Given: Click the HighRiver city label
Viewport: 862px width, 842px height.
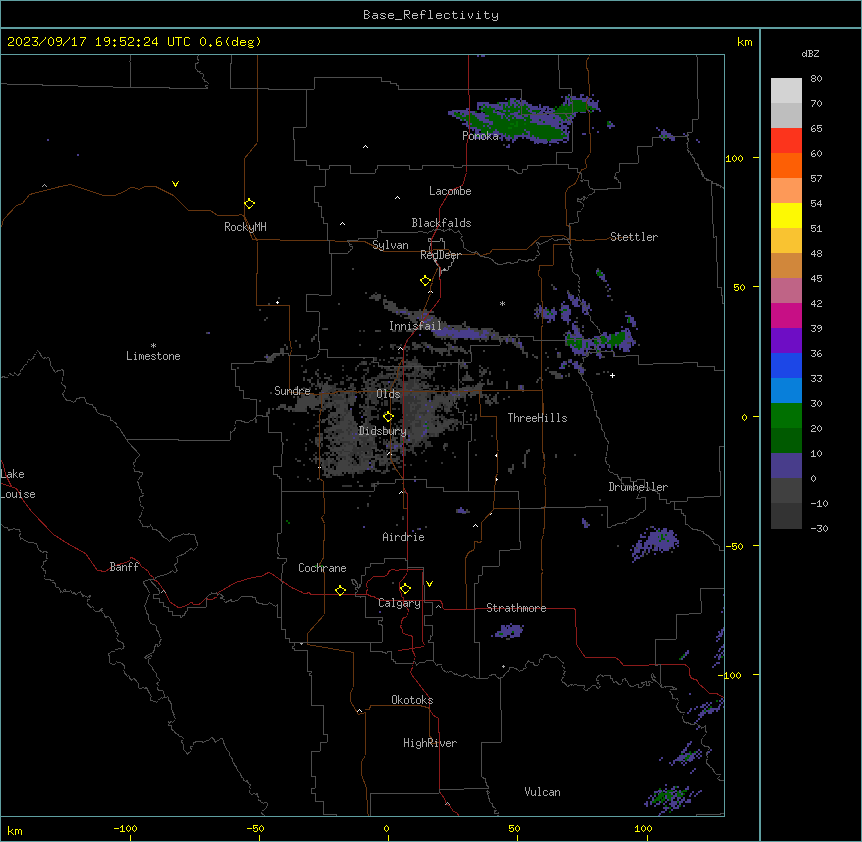Looking at the screenshot, I should (x=430, y=743).
